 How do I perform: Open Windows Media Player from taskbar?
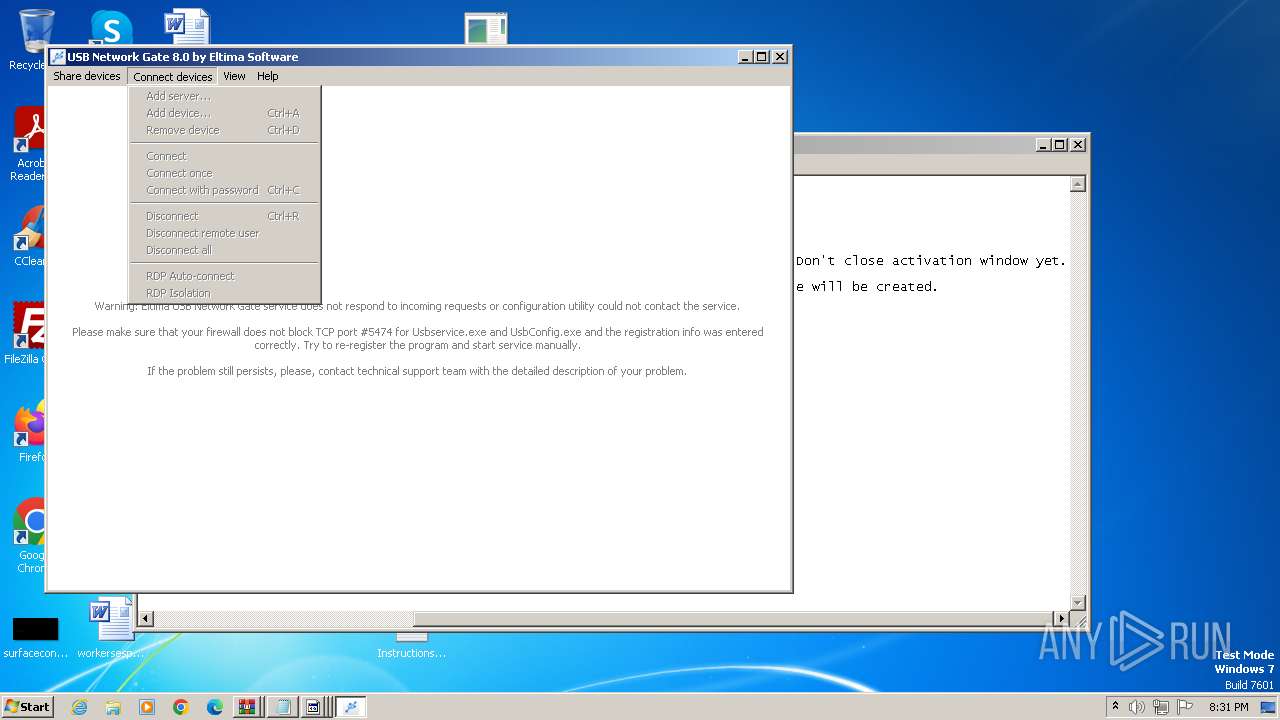coord(147,707)
